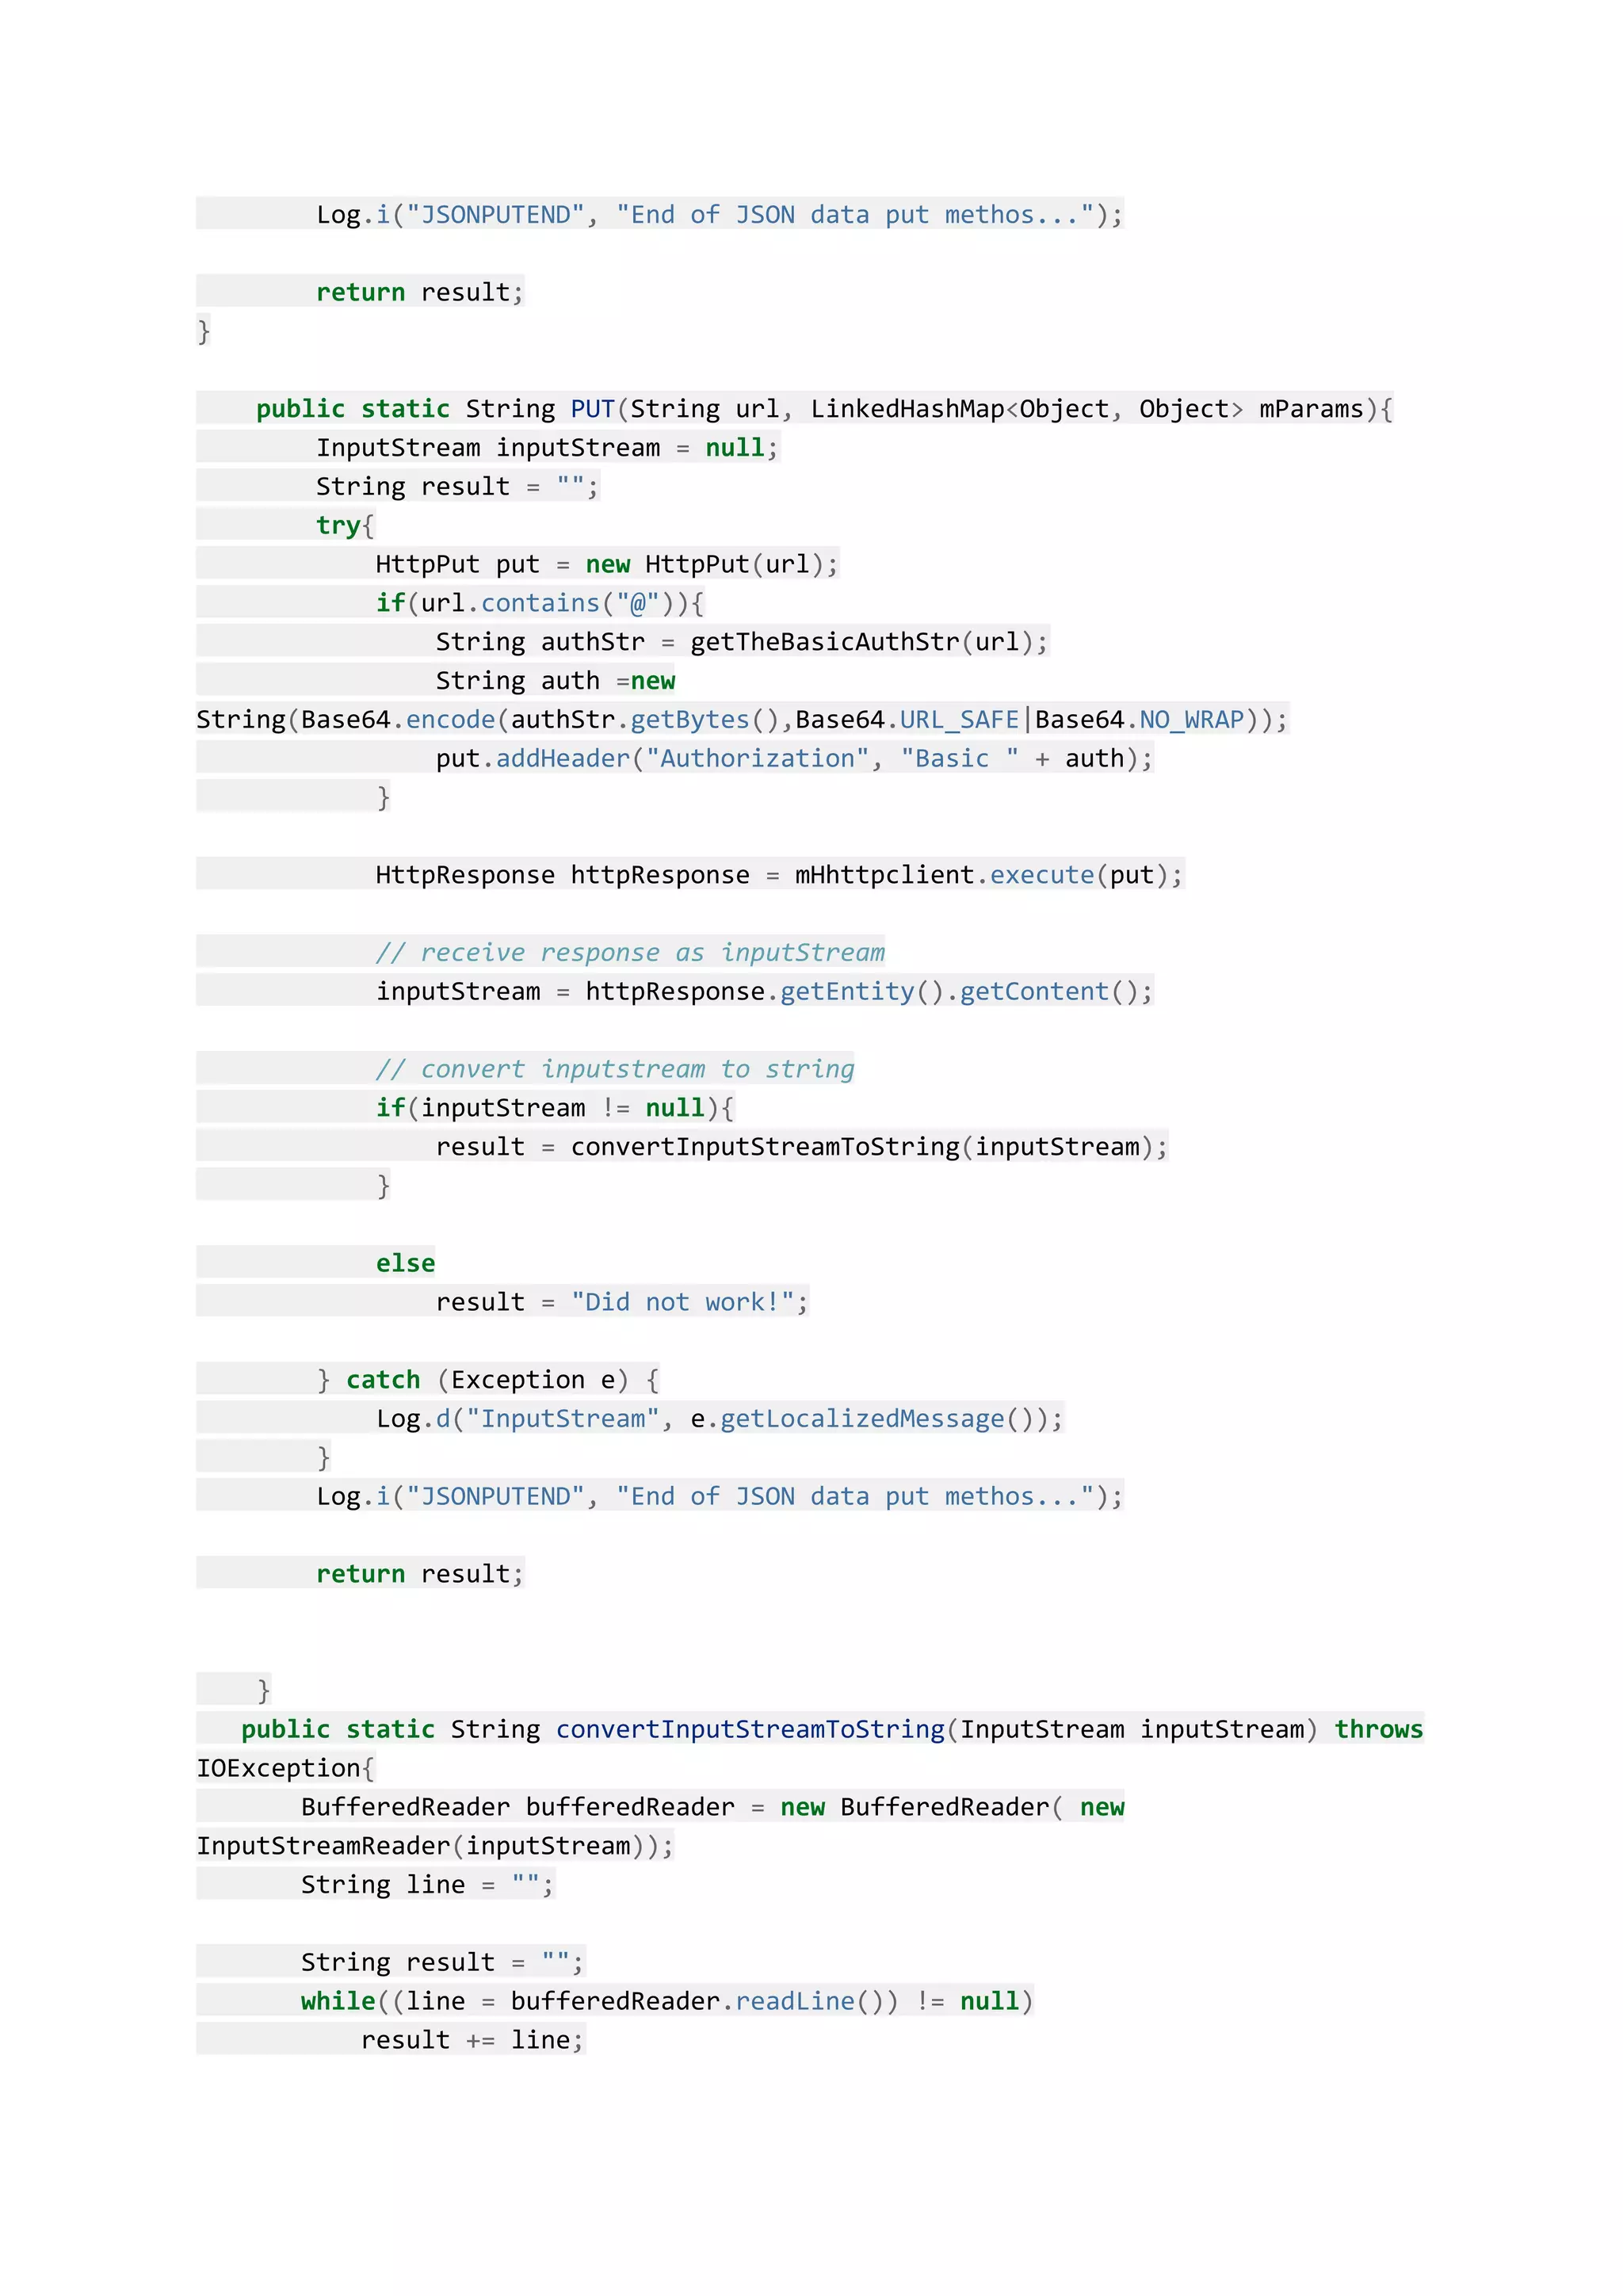1623x2296 pixels.
Task: Click the put.addHeader("Authorization") line
Action: (x=795, y=759)
